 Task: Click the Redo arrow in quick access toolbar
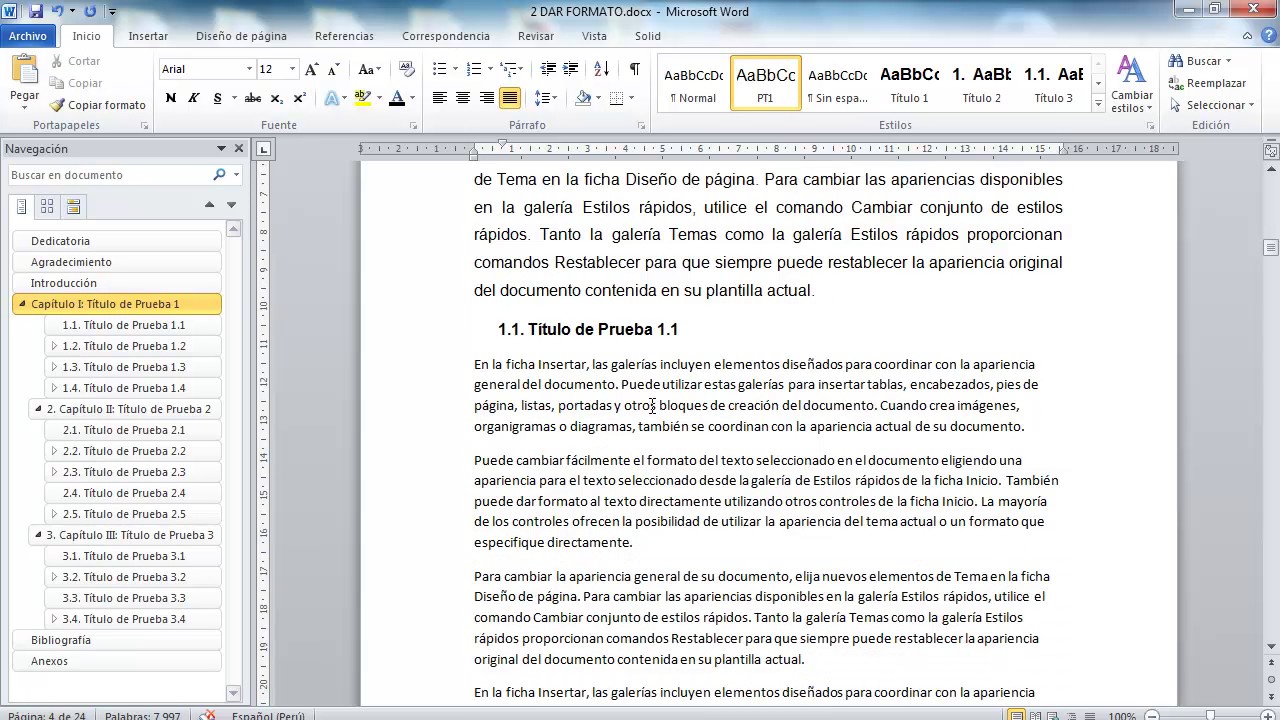[90, 12]
